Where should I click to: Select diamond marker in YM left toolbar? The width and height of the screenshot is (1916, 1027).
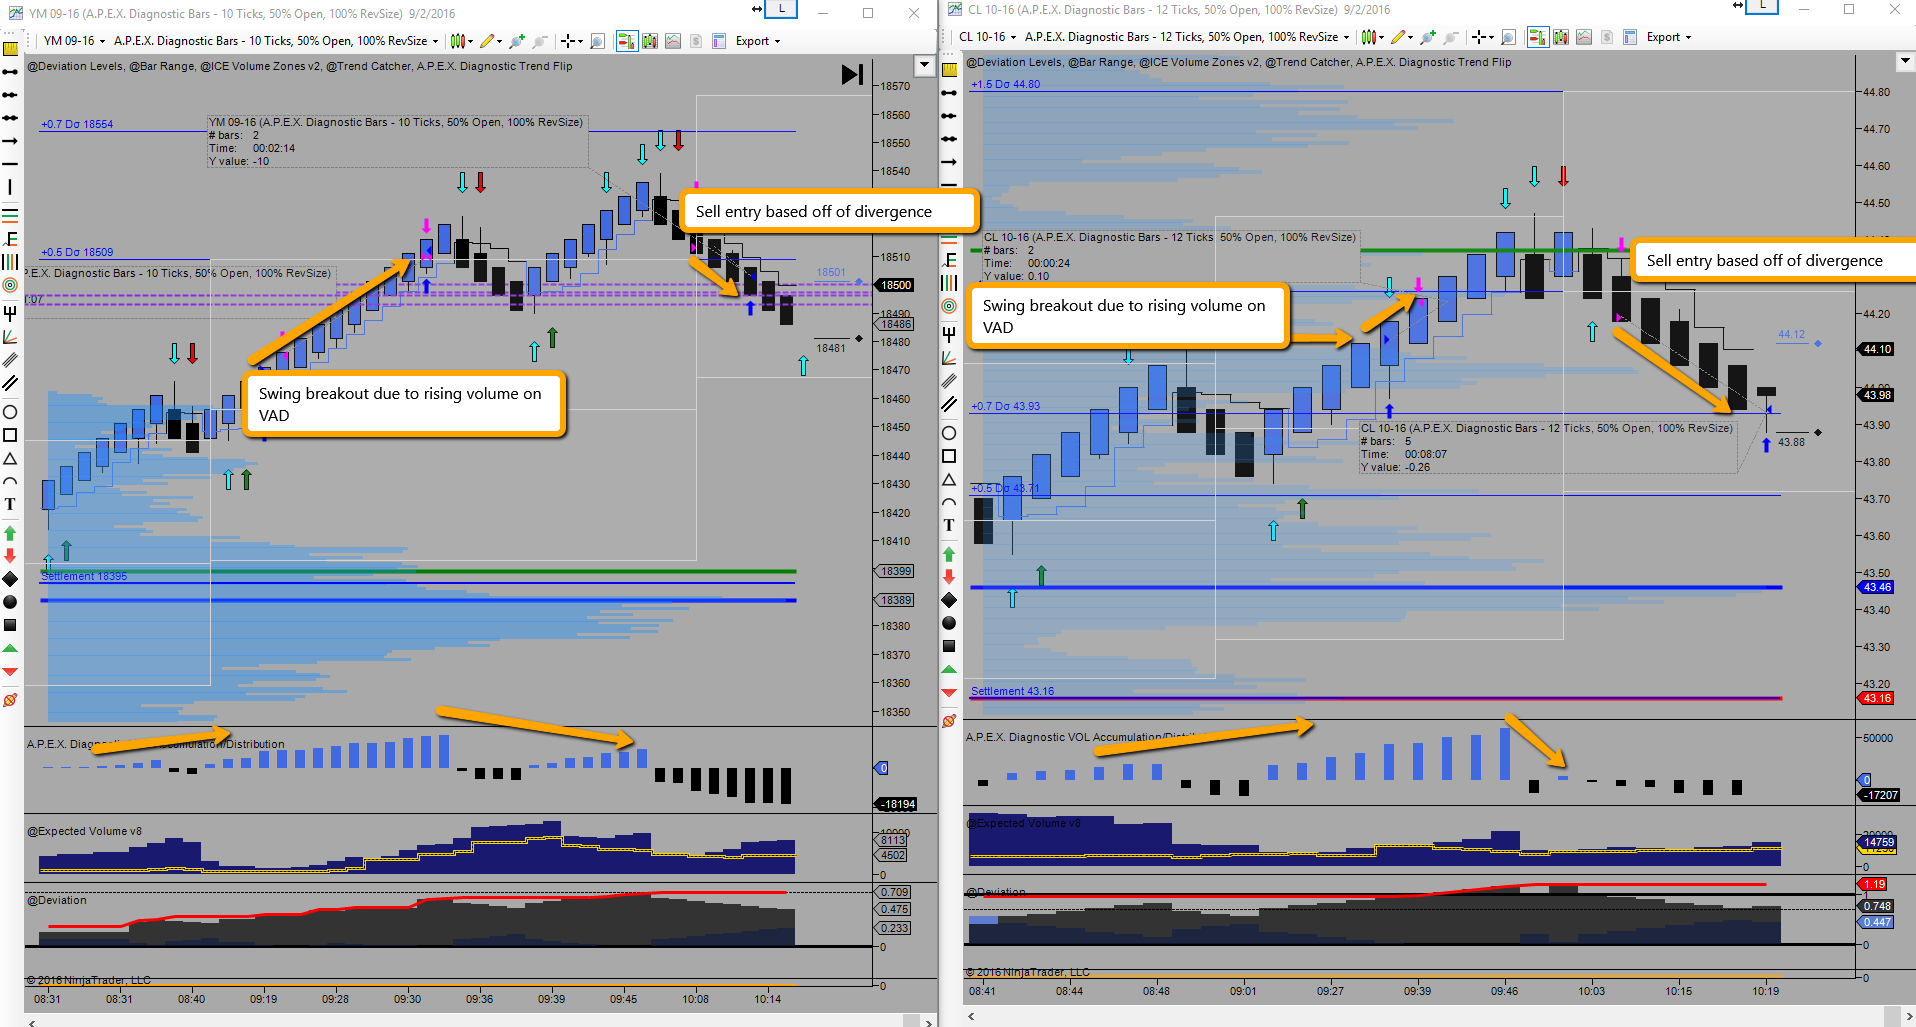tap(10, 579)
